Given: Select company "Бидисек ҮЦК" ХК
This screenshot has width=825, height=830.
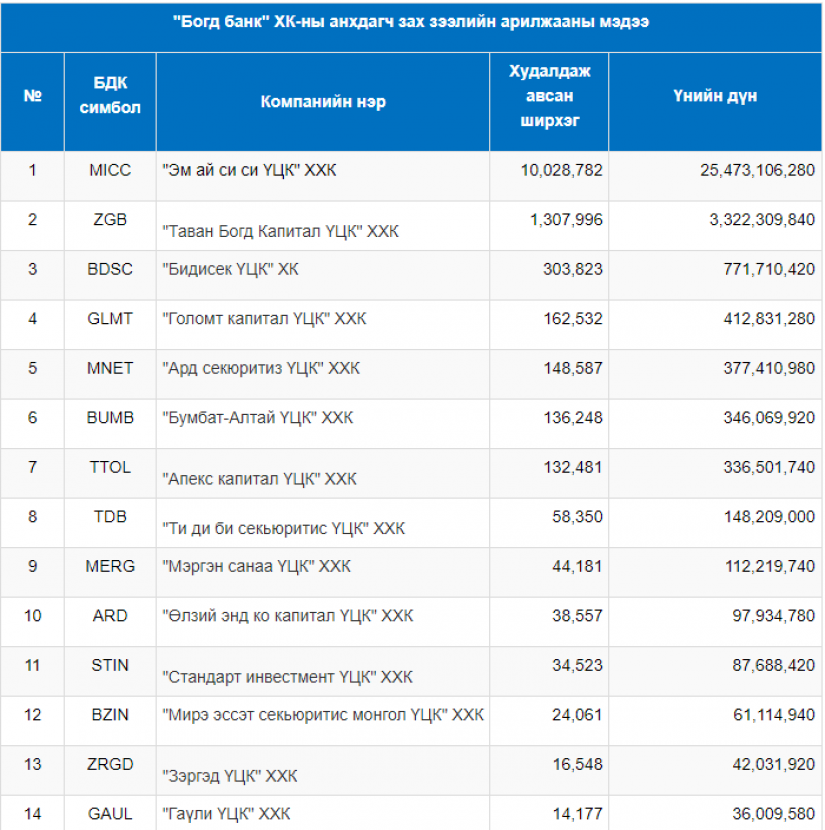Looking at the screenshot, I should click(230, 269).
